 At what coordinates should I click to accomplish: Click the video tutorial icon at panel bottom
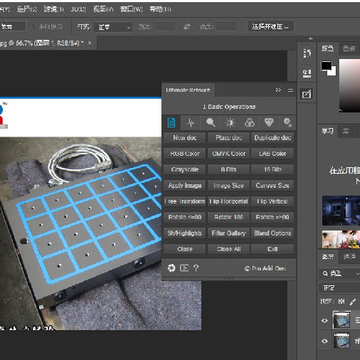184,268
